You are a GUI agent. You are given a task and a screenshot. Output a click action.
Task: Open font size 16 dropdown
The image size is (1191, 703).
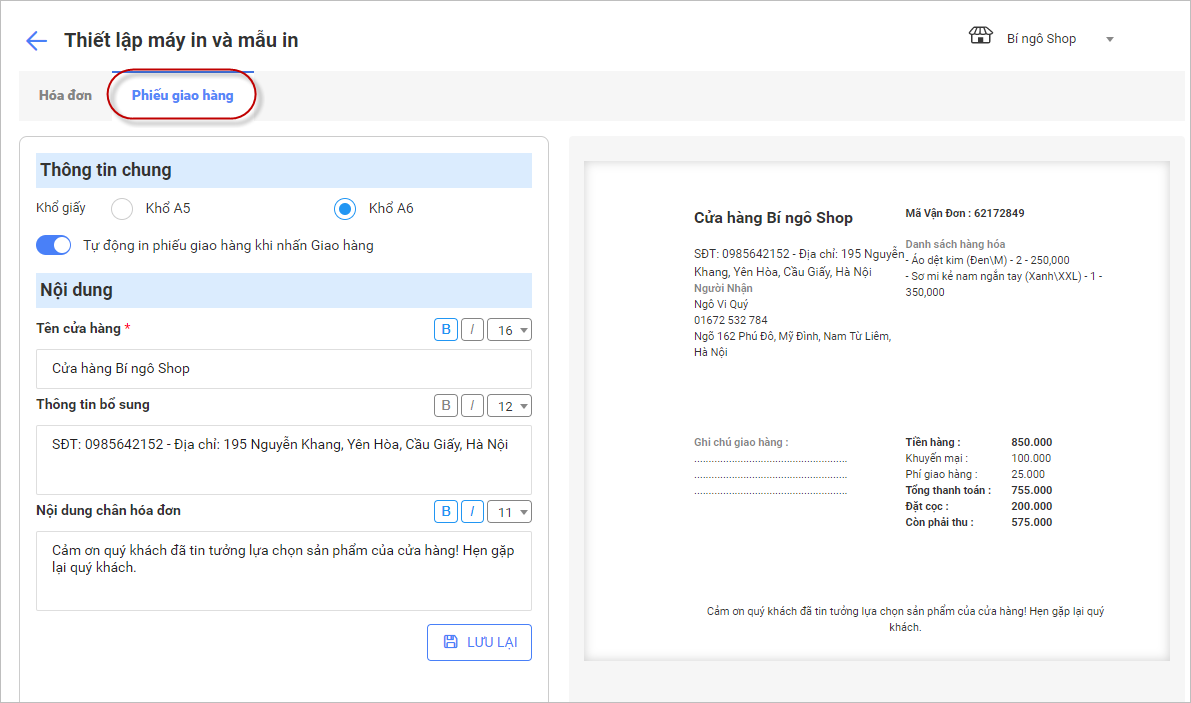click(509, 330)
